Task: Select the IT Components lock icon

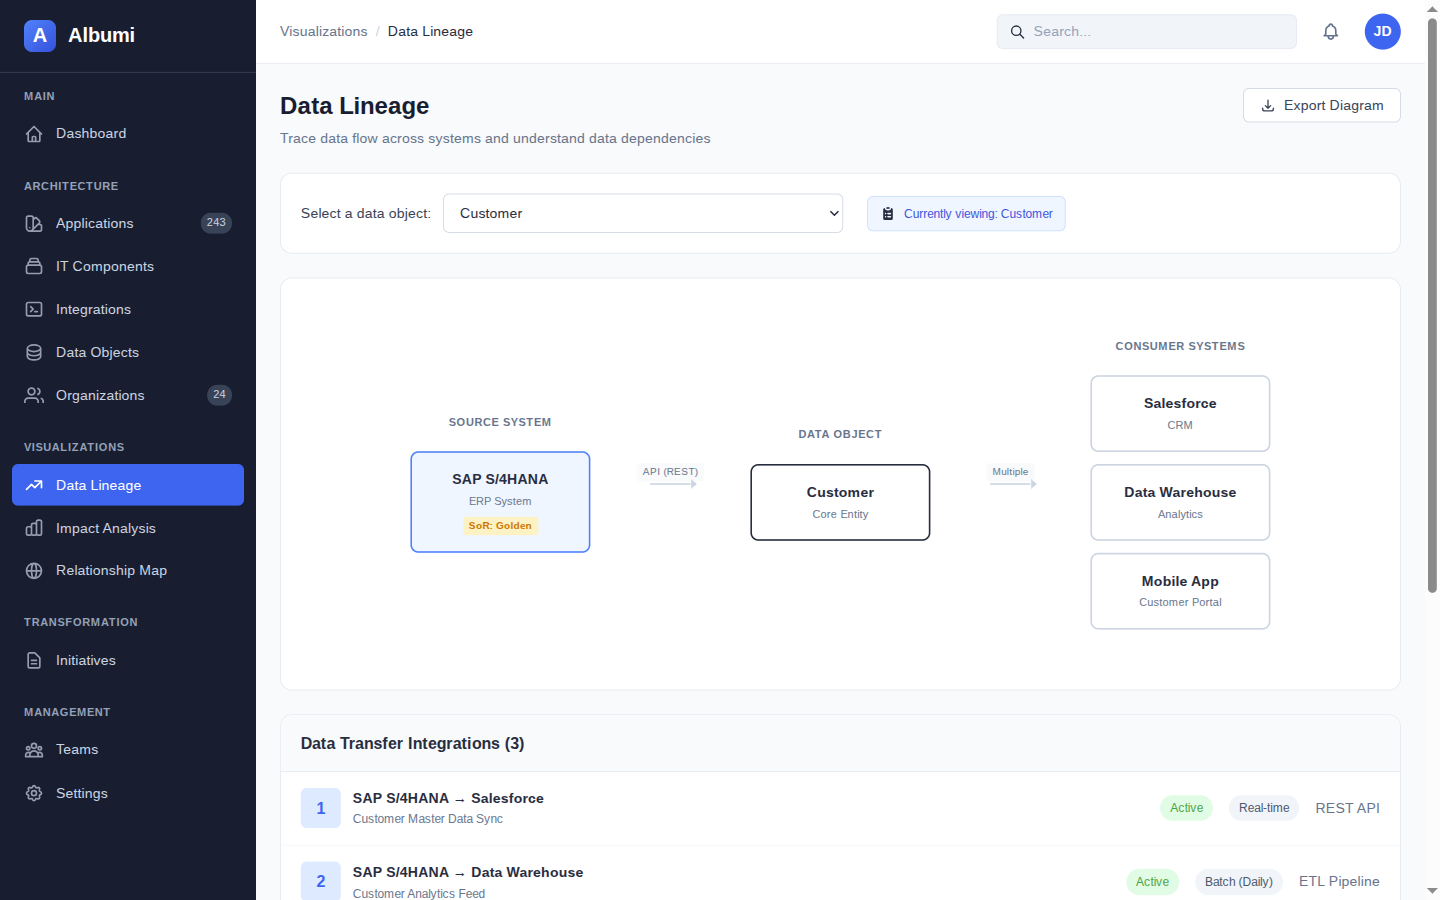Action: pyautogui.click(x=34, y=266)
